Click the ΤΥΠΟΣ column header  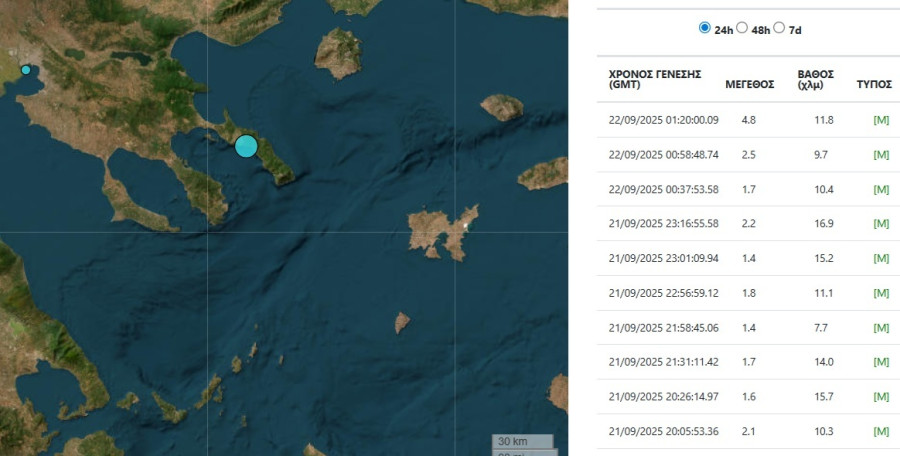point(874,84)
